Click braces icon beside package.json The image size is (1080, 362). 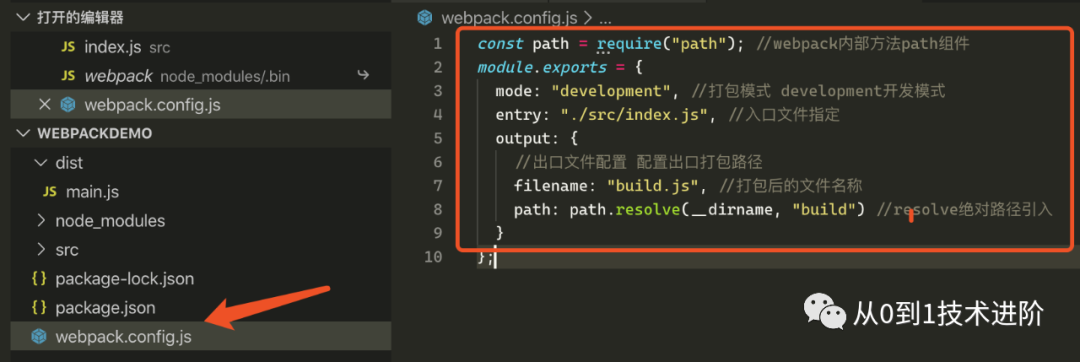[x=40, y=308]
